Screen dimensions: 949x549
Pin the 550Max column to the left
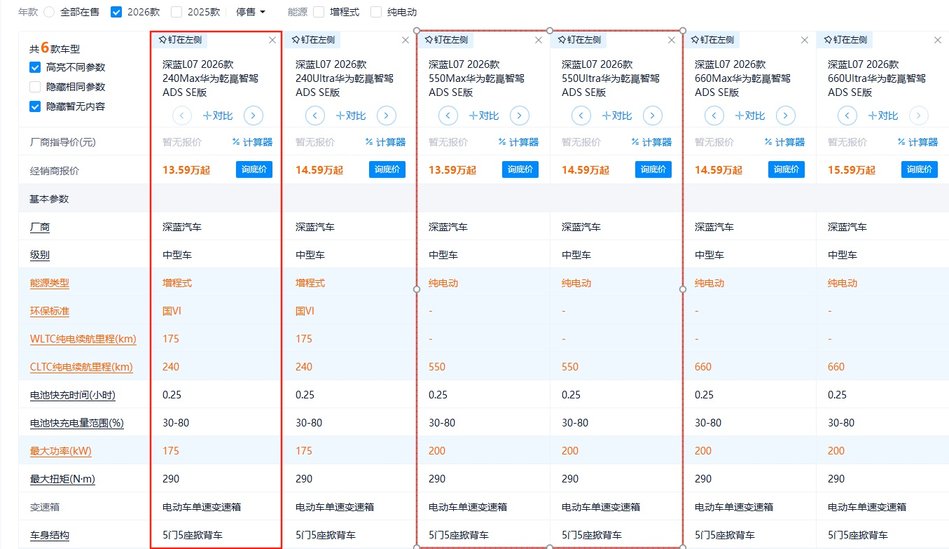(446, 40)
